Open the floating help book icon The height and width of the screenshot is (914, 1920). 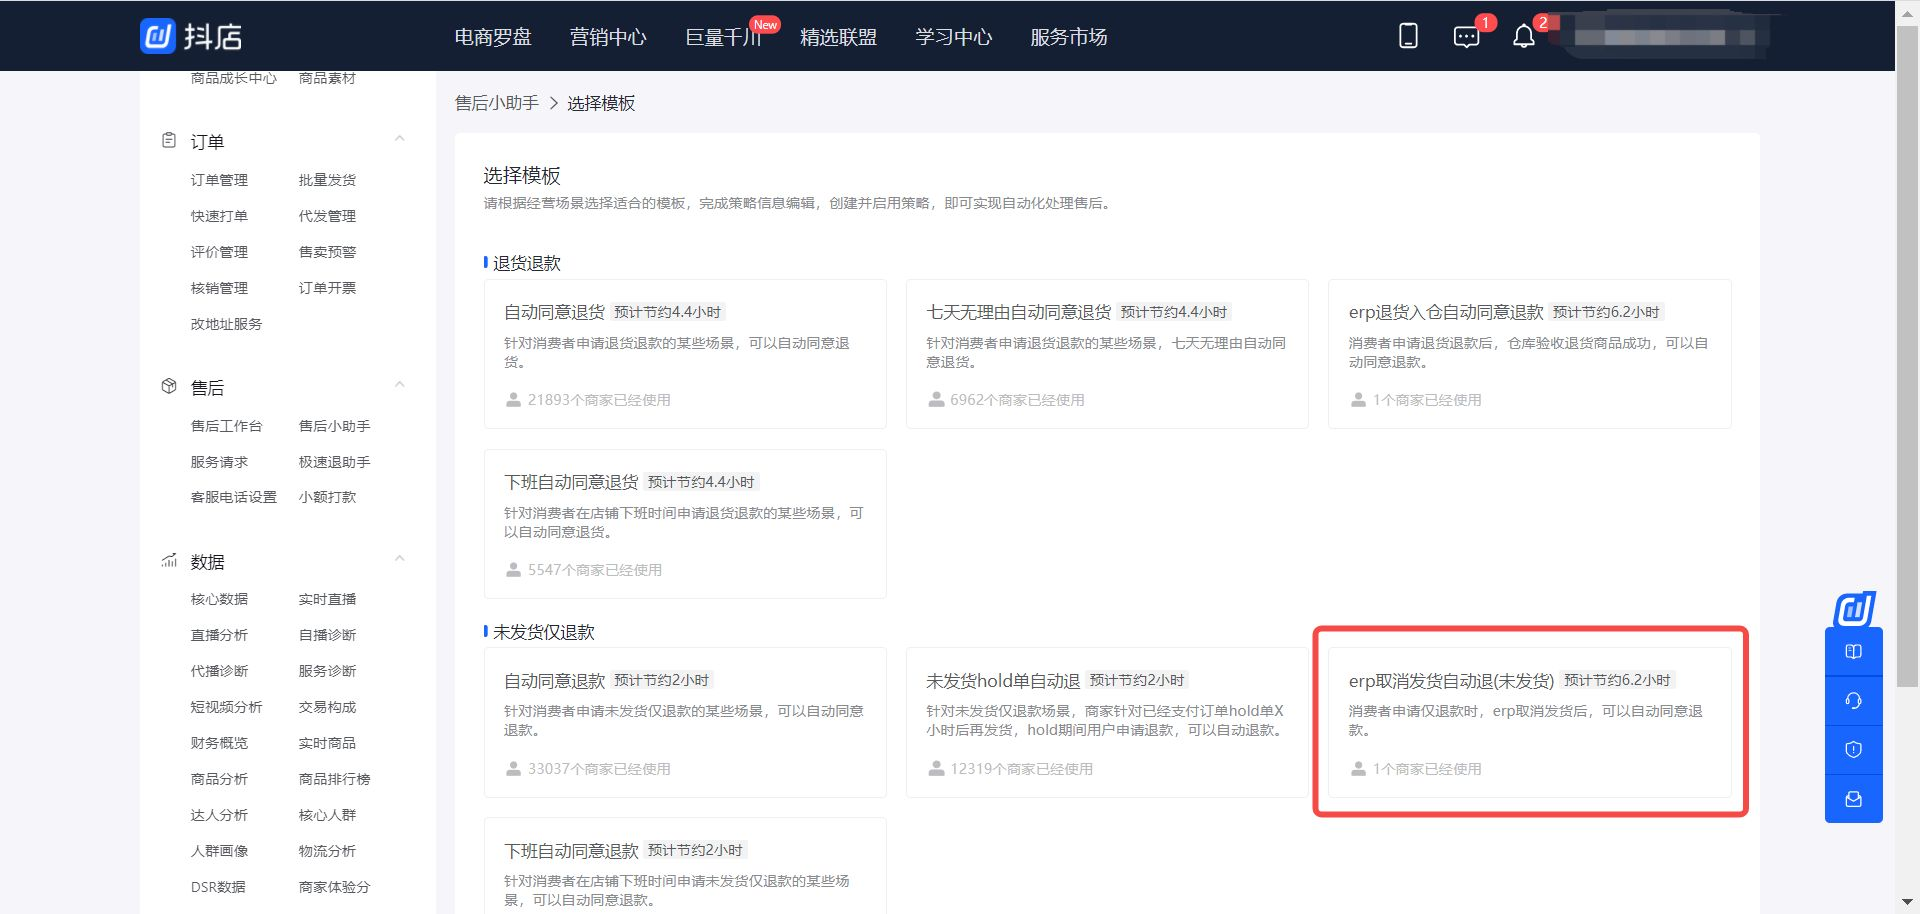(x=1853, y=652)
